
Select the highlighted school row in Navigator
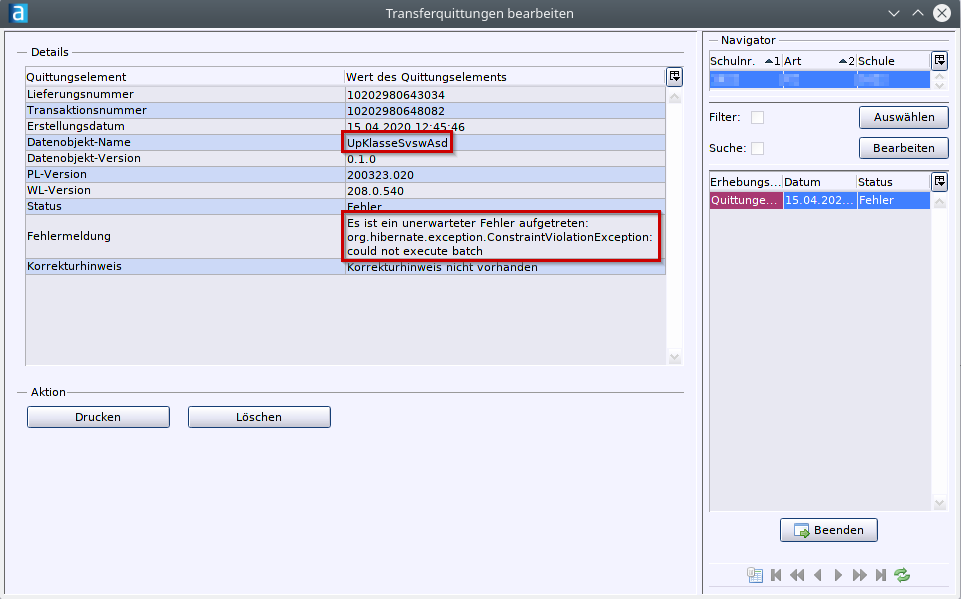coord(819,80)
